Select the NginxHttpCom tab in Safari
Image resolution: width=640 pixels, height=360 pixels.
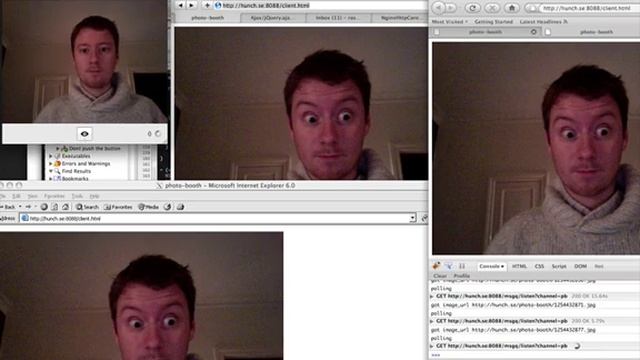(x=400, y=18)
